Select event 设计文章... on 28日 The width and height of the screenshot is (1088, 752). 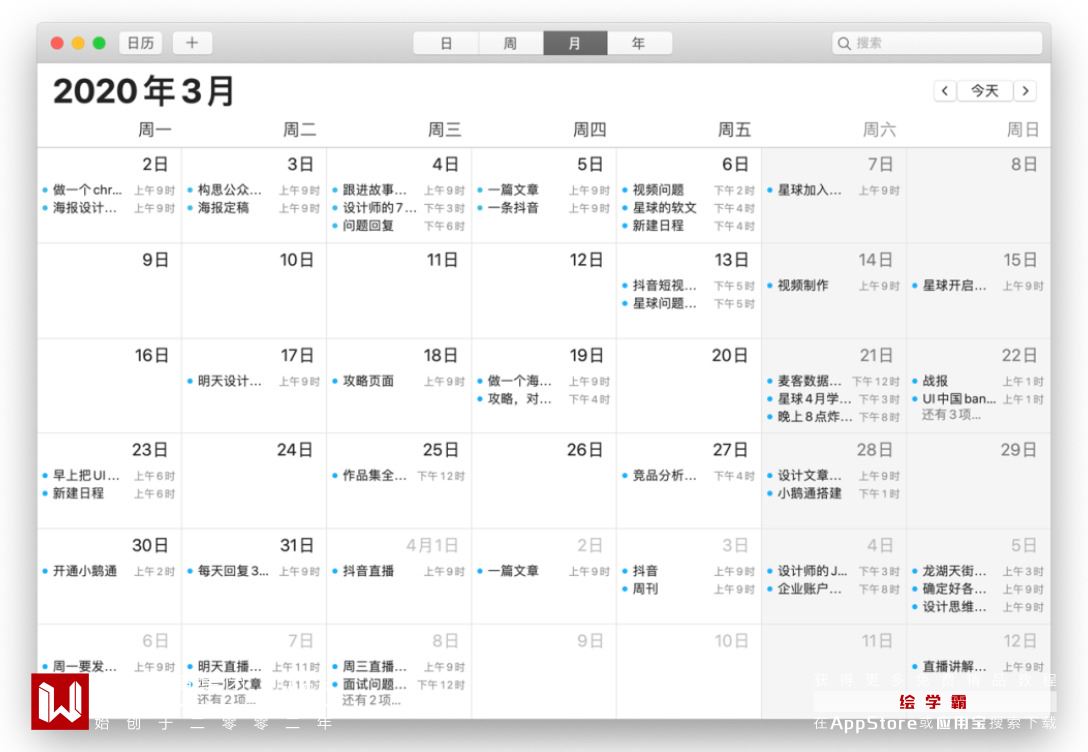click(834, 475)
